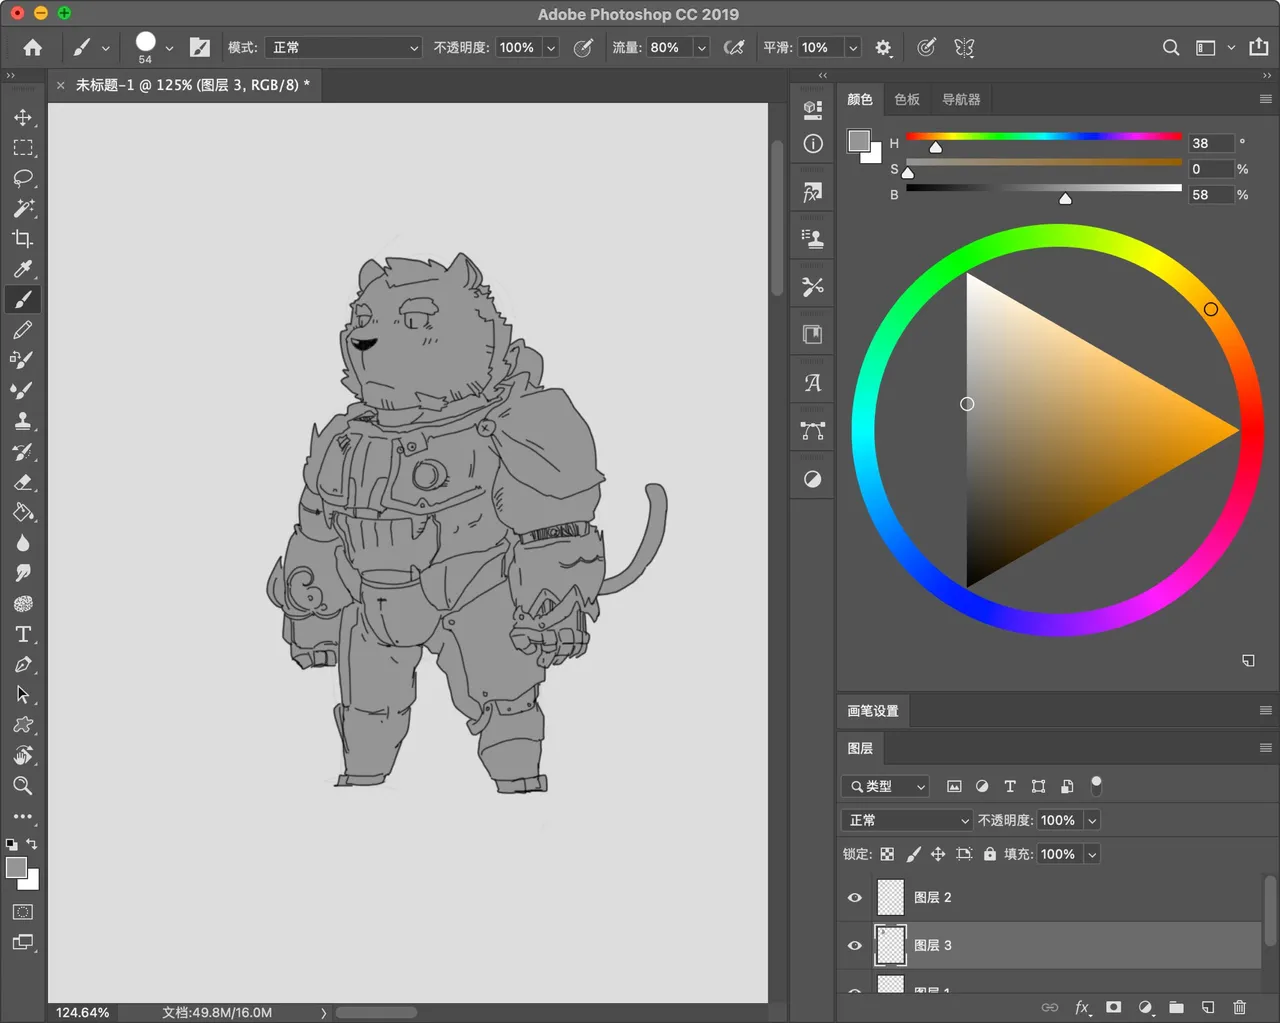Toggle lock transparent pixels in layers panel
Image resolution: width=1280 pixels, height=1023 pixels.
point(887,854)
